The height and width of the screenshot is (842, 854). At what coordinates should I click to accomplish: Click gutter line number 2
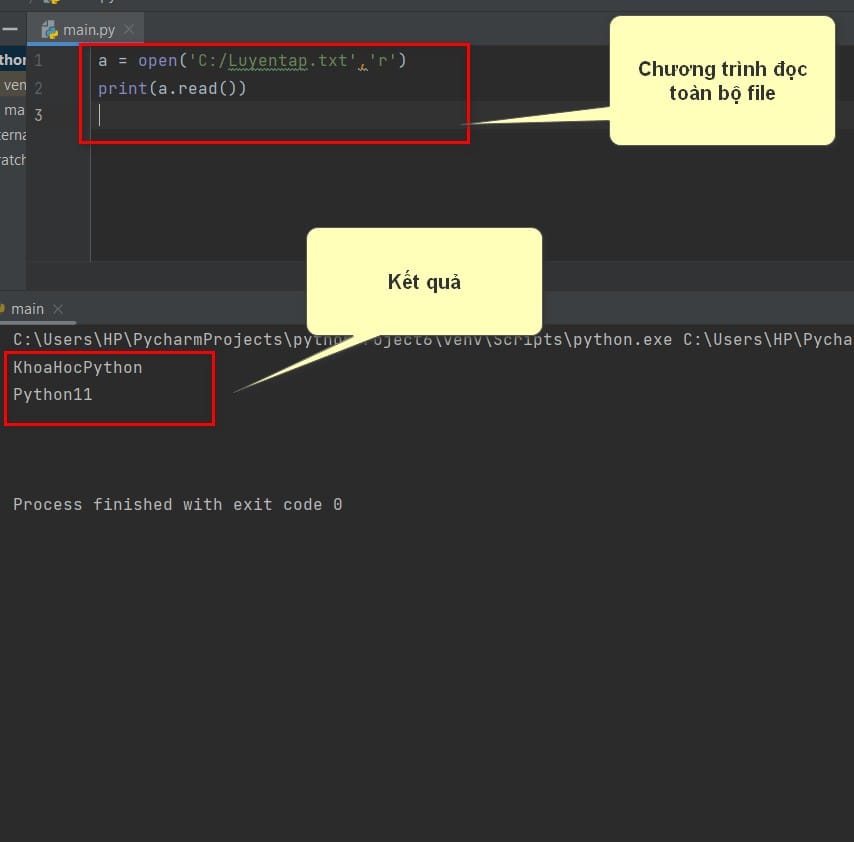(38, 88)
